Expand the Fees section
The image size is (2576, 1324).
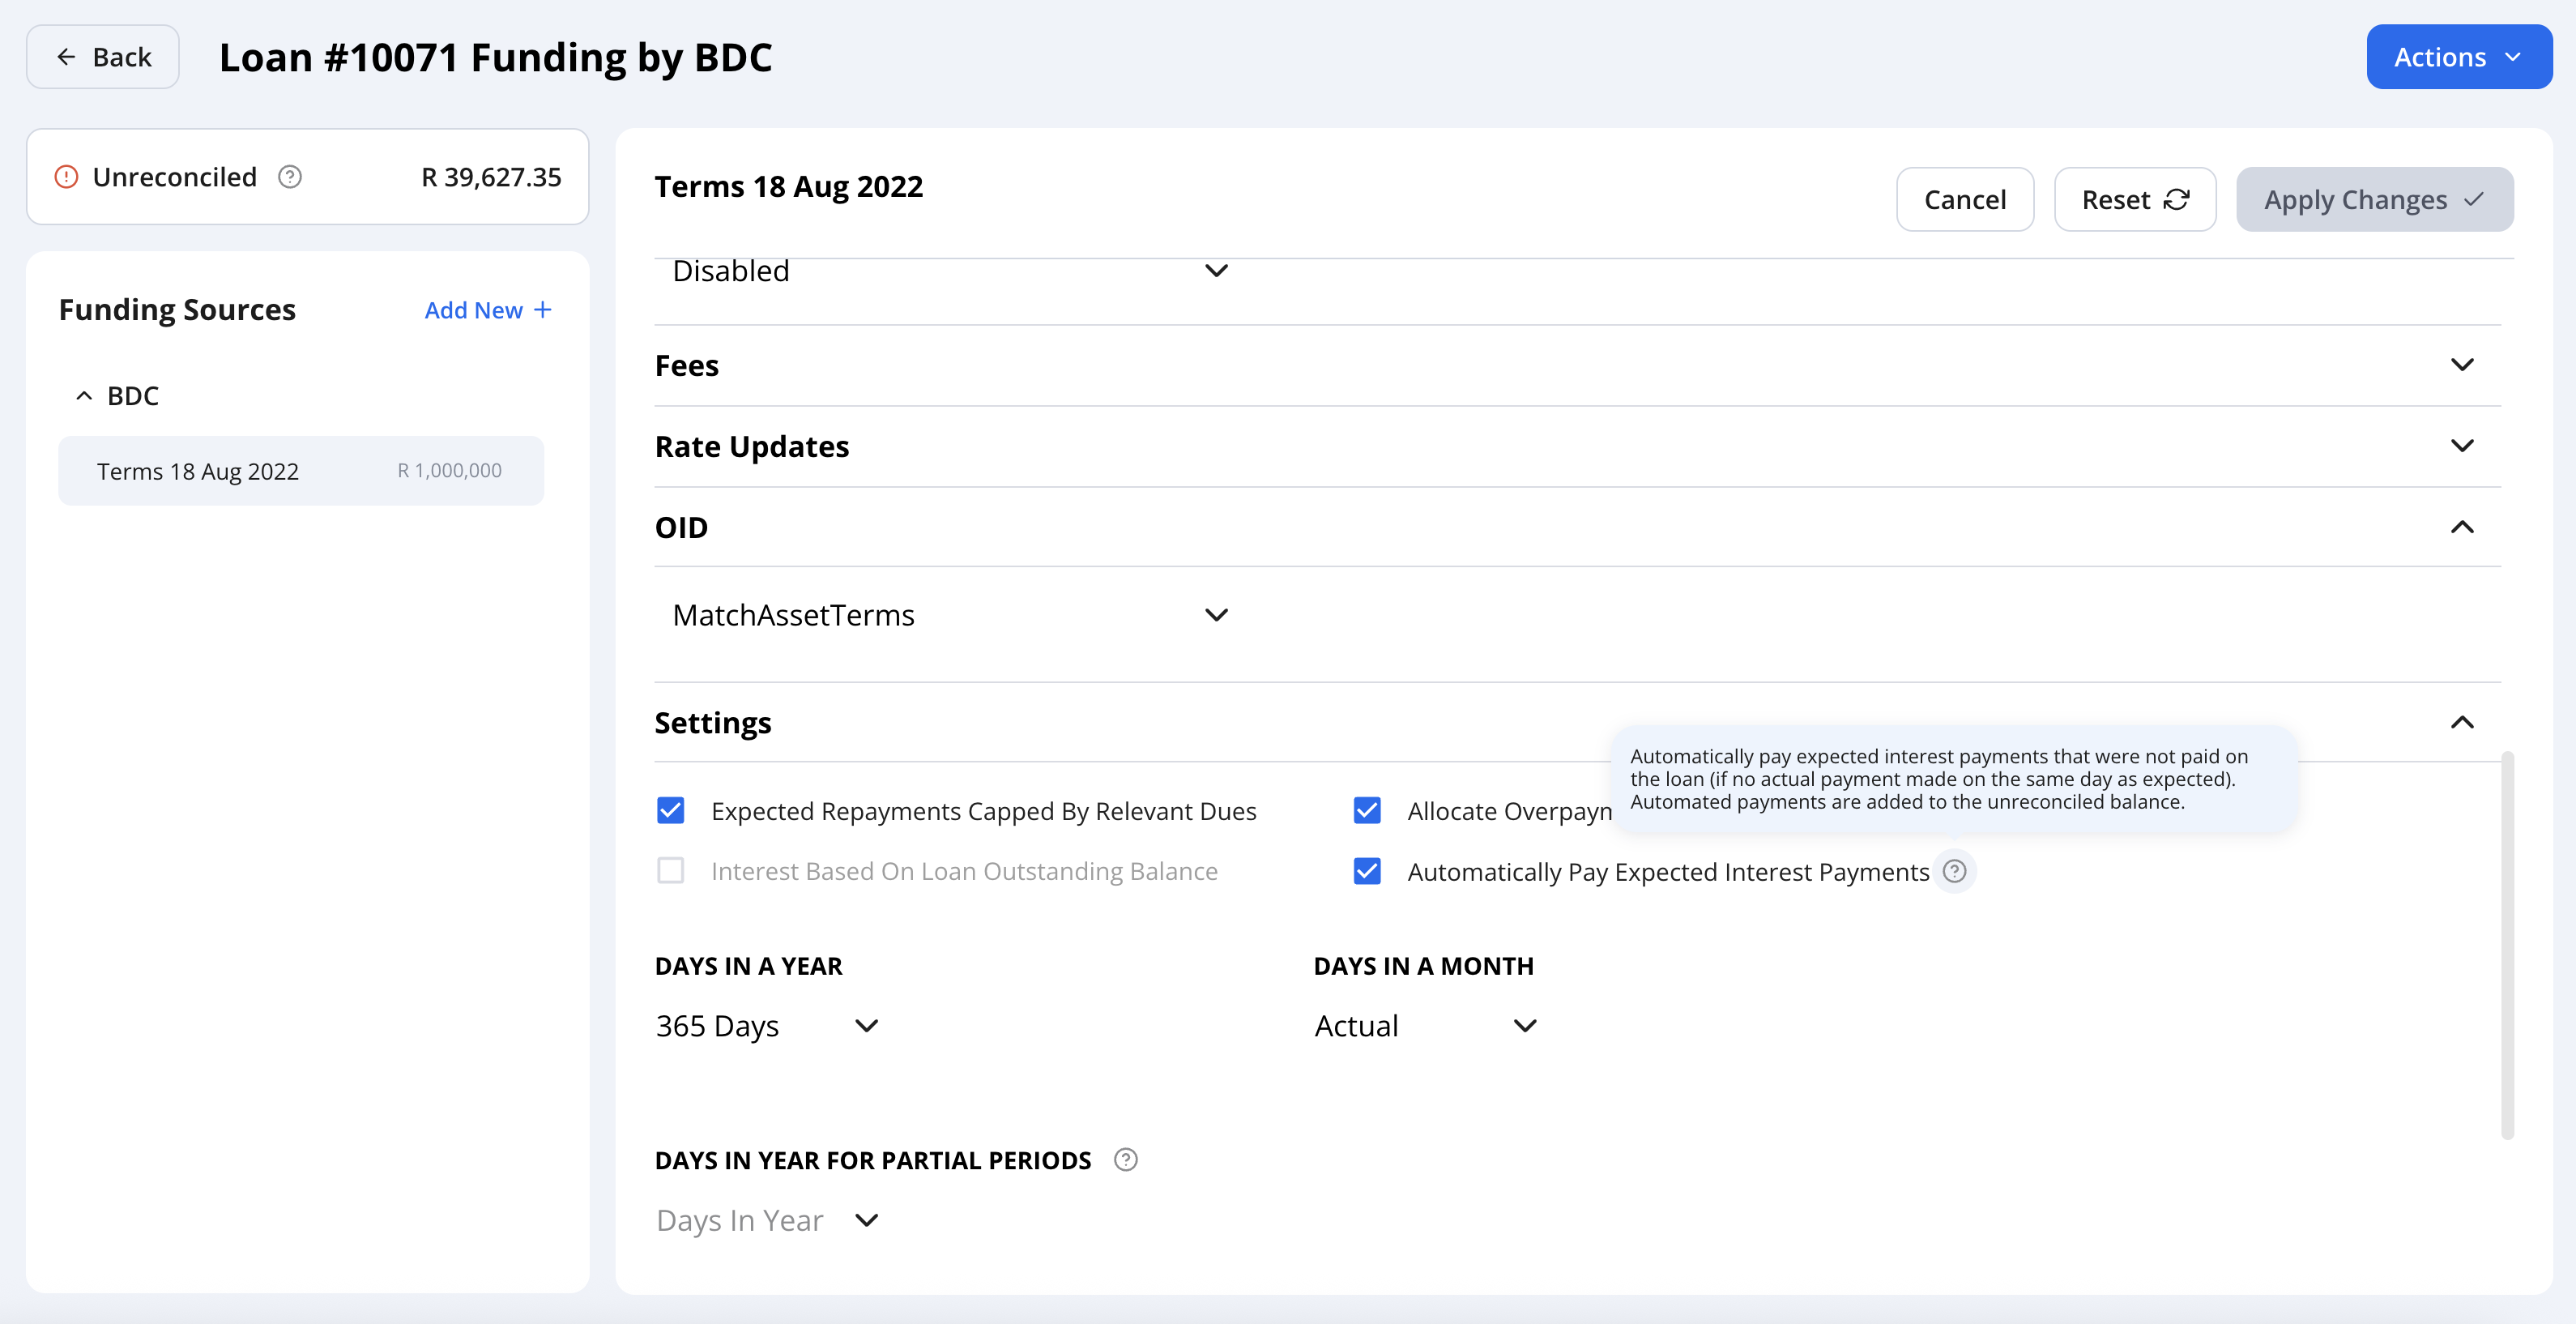2462,365
